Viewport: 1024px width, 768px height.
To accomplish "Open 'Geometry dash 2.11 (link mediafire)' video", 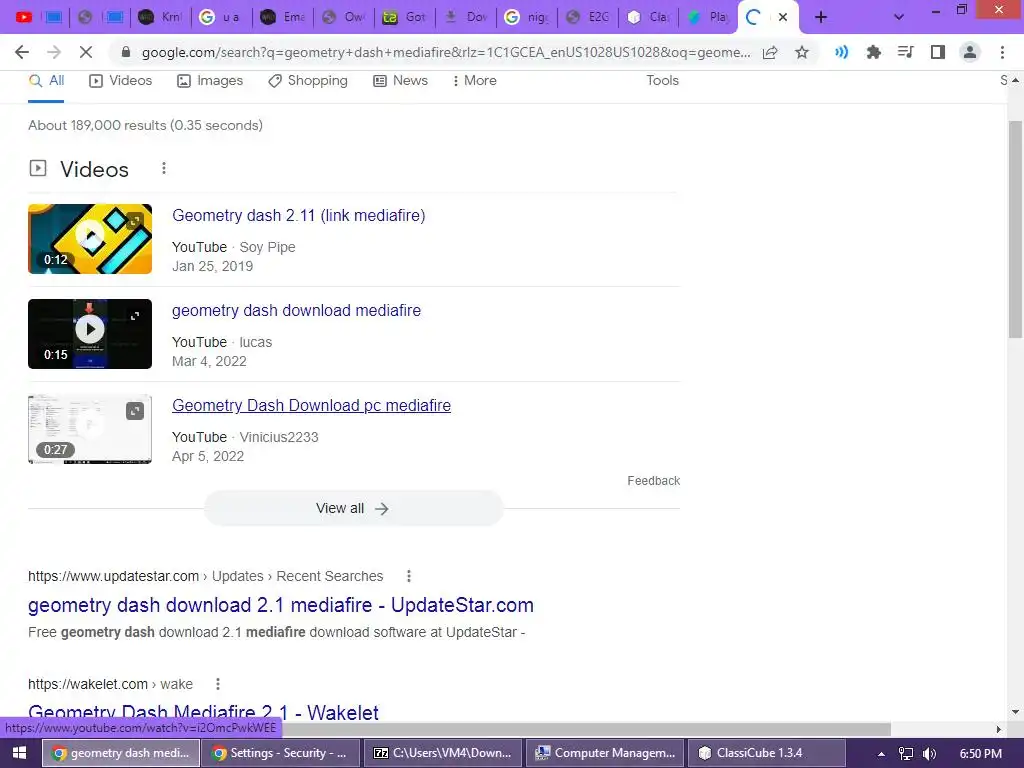I will point(298,216).
